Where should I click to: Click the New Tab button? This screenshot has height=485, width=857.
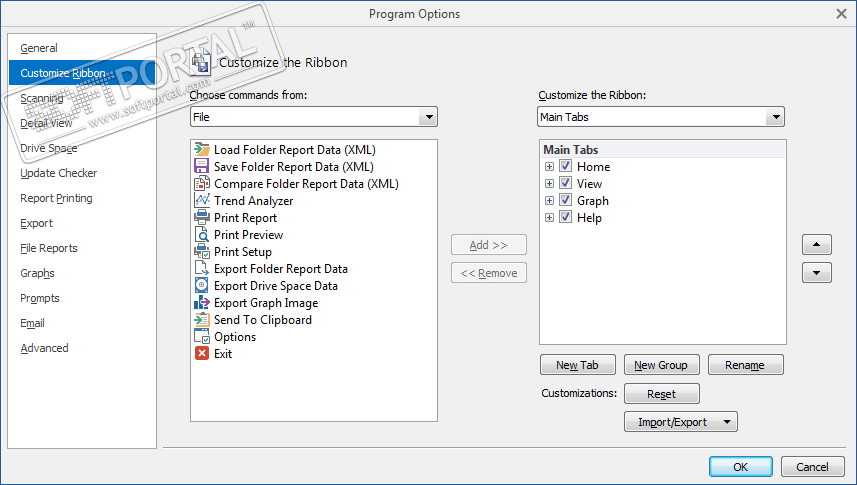[x=577, y=365]
